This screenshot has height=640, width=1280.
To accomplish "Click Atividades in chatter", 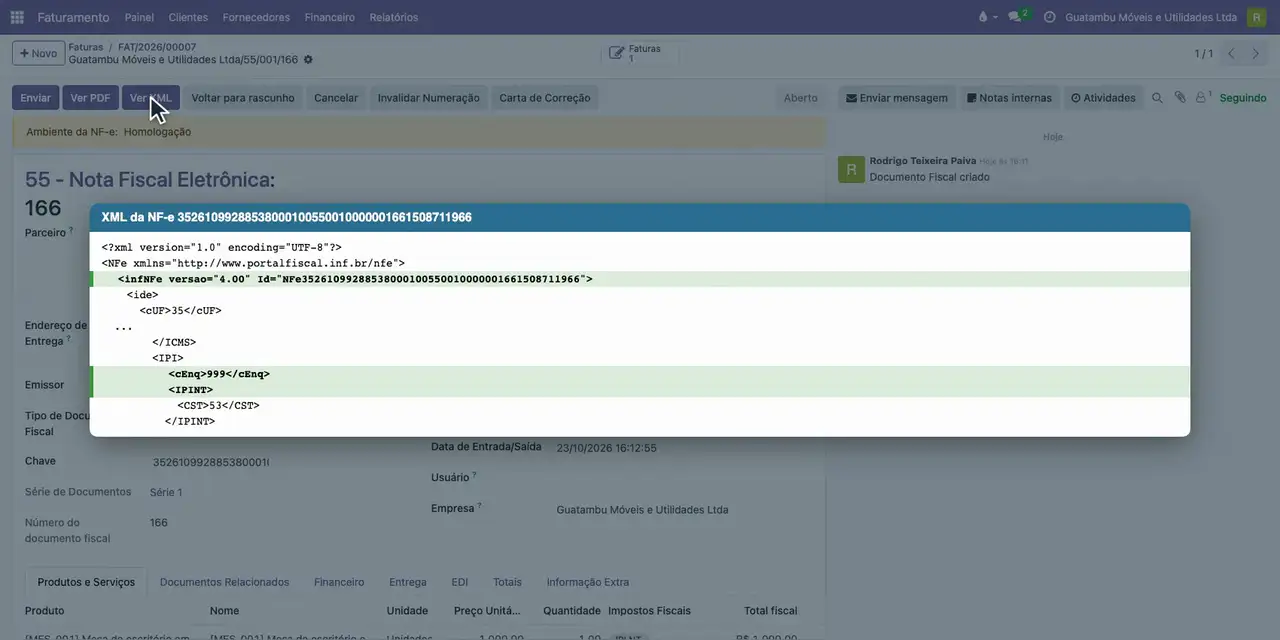I will 1103,98.
